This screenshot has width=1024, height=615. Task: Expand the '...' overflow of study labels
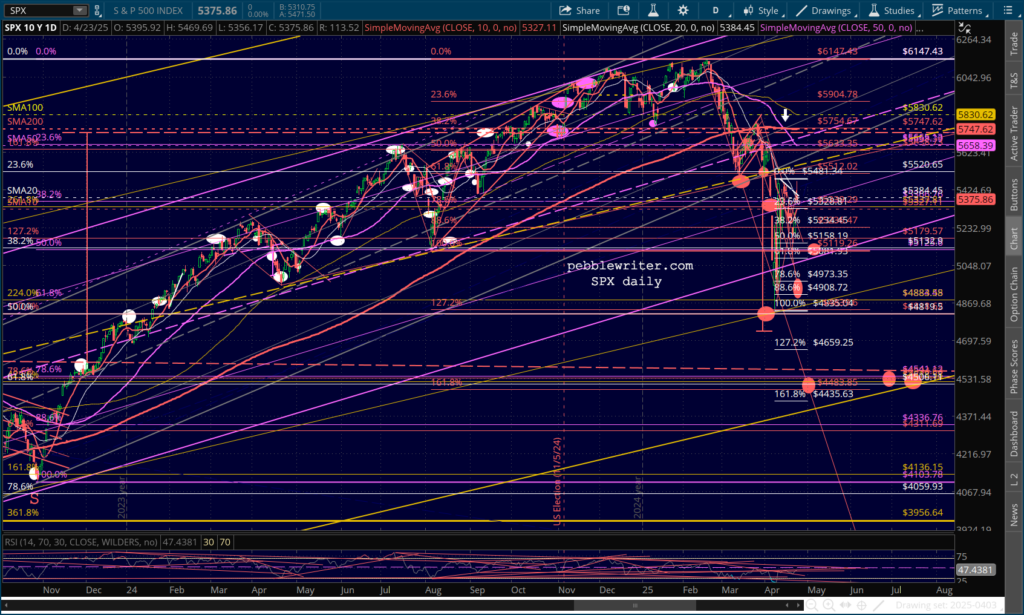pos(920,28)
